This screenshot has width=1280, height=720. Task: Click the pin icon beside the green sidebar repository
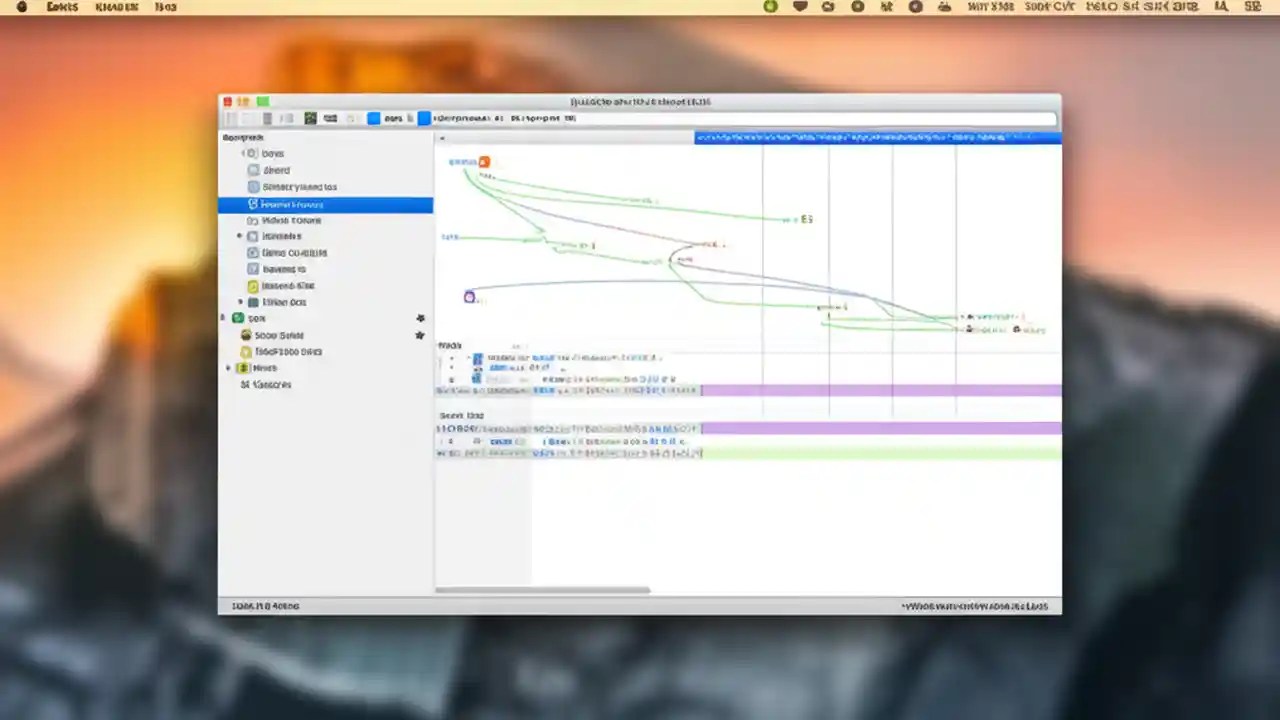[420, 318]
